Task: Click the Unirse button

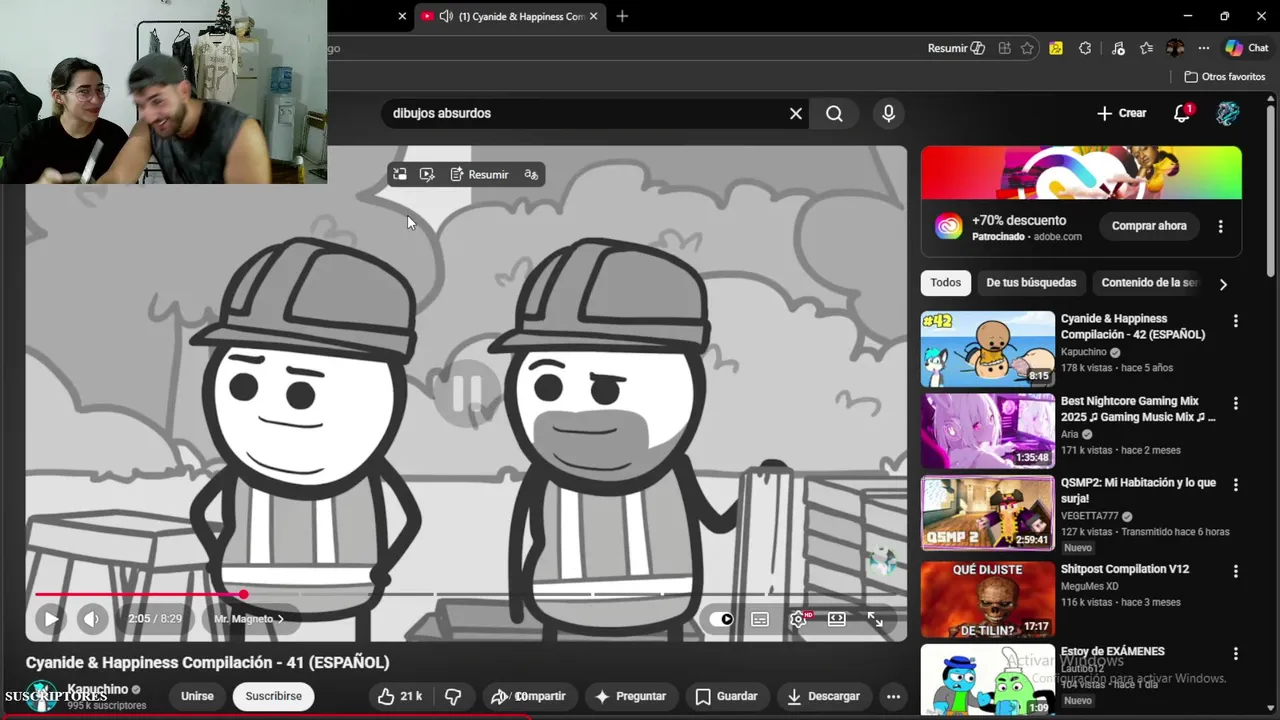Action: (197, 696)
